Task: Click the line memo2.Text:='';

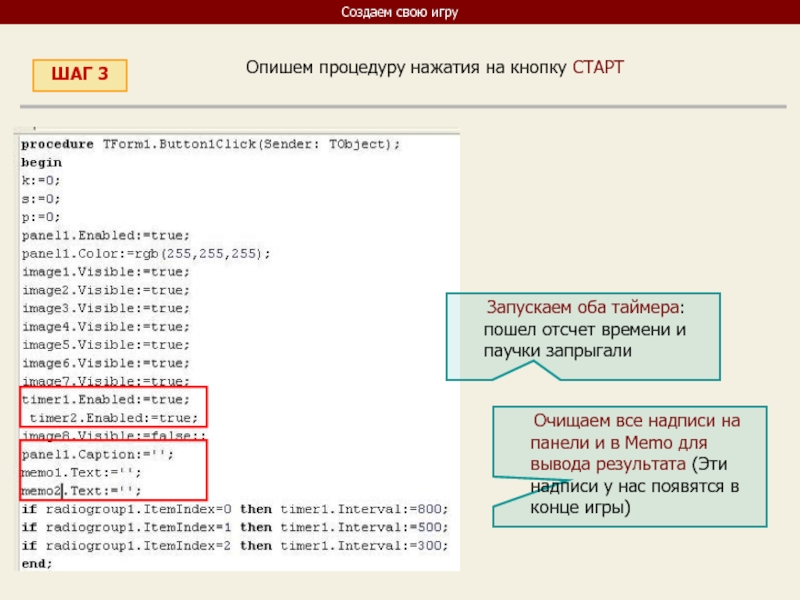Action: coord(81,491)
